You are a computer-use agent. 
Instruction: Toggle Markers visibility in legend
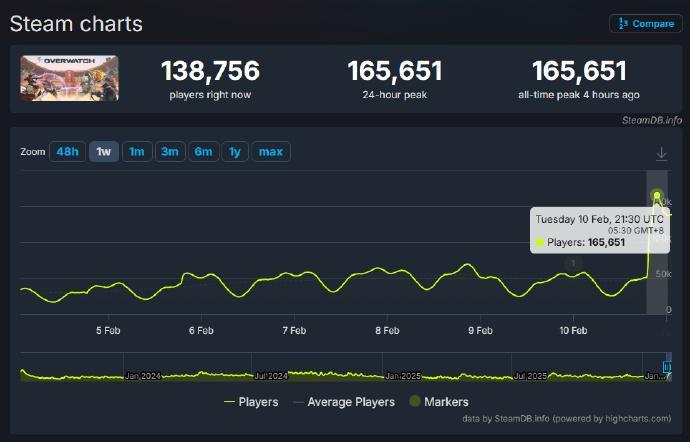(439, 401)
